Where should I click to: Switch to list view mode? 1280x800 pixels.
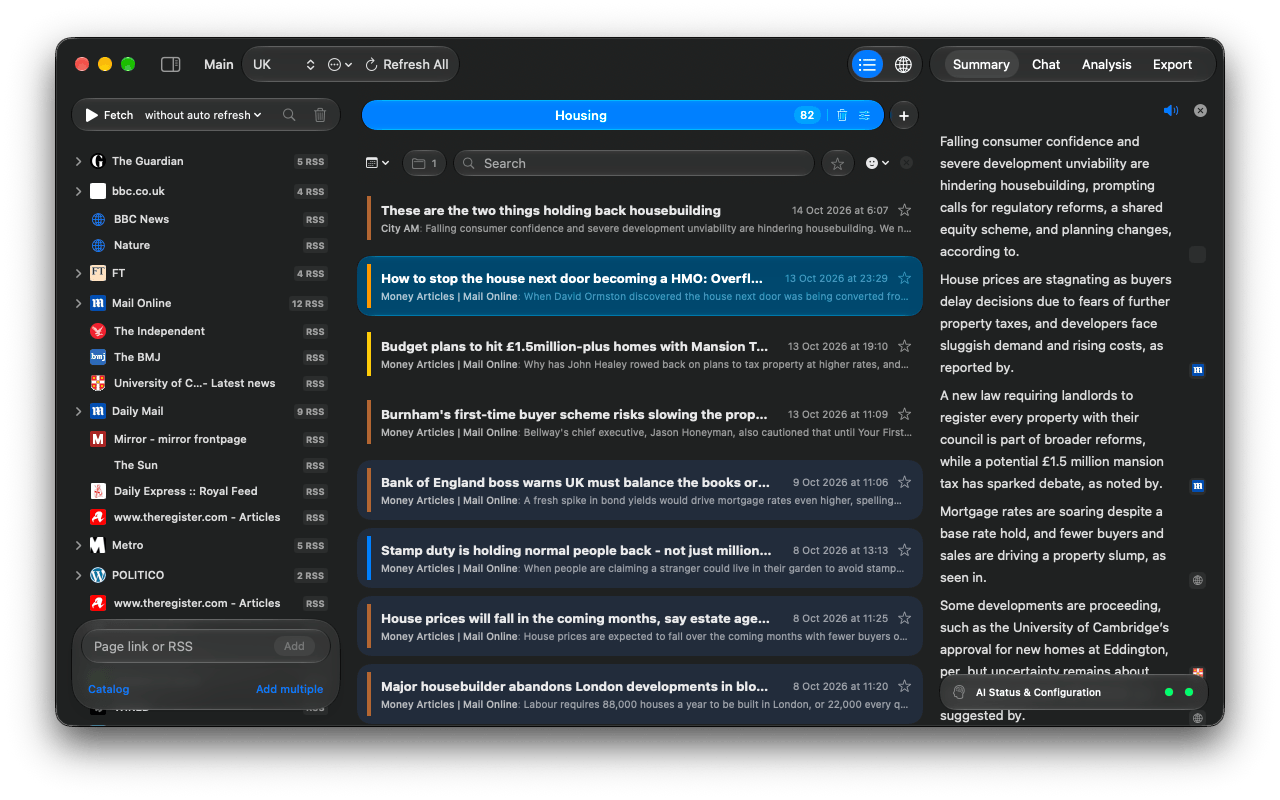coord(867,64)
